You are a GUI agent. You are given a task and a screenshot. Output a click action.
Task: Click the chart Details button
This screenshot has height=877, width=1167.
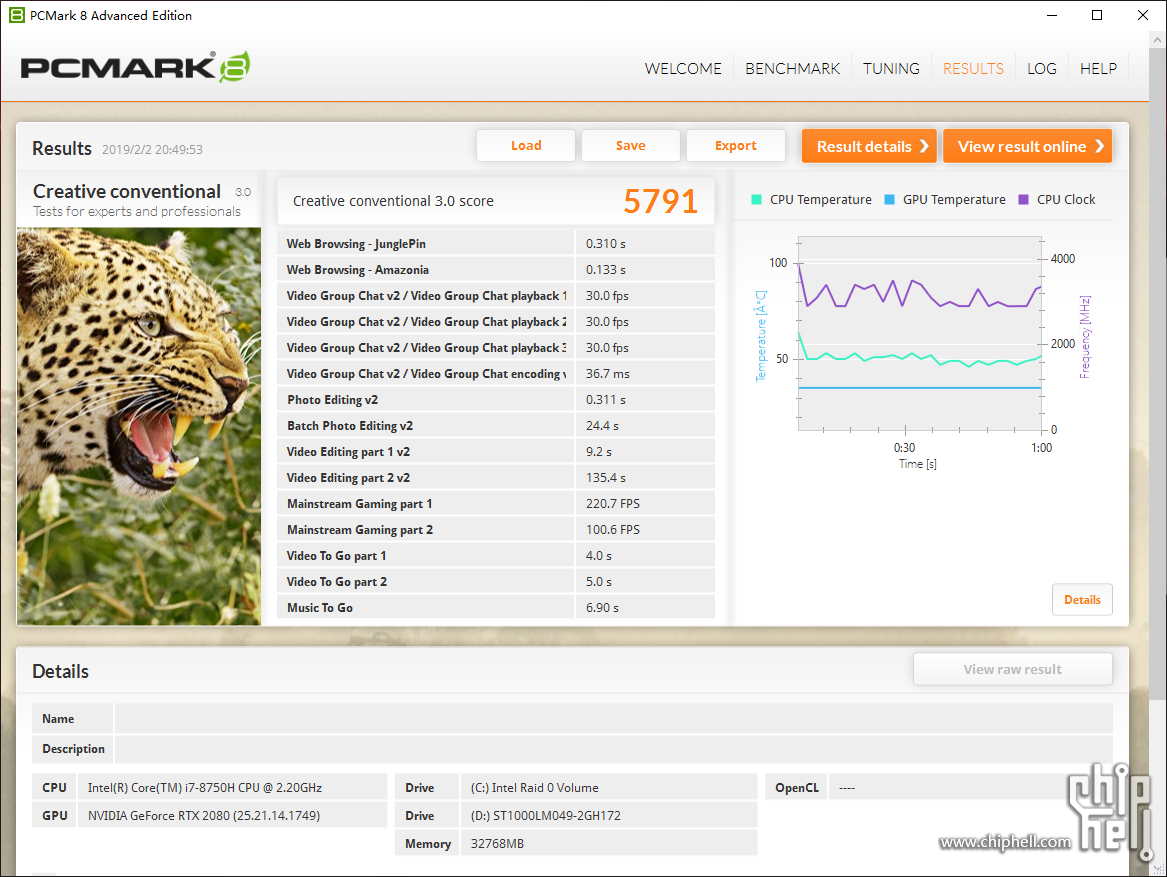coord(1082,600)
